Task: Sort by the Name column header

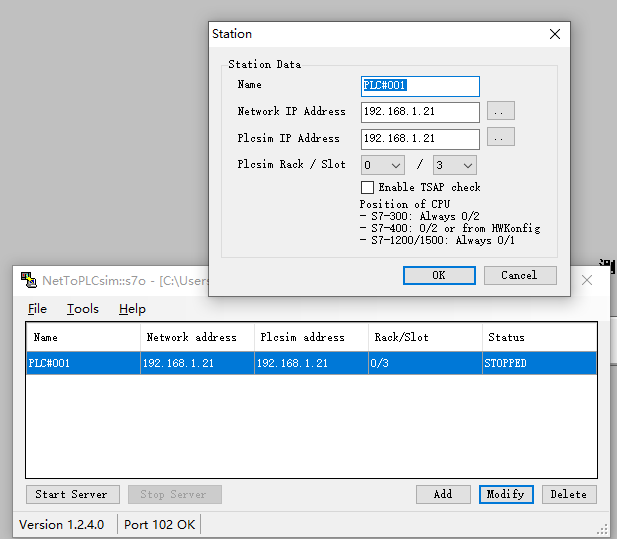Action: click(83, 337)
